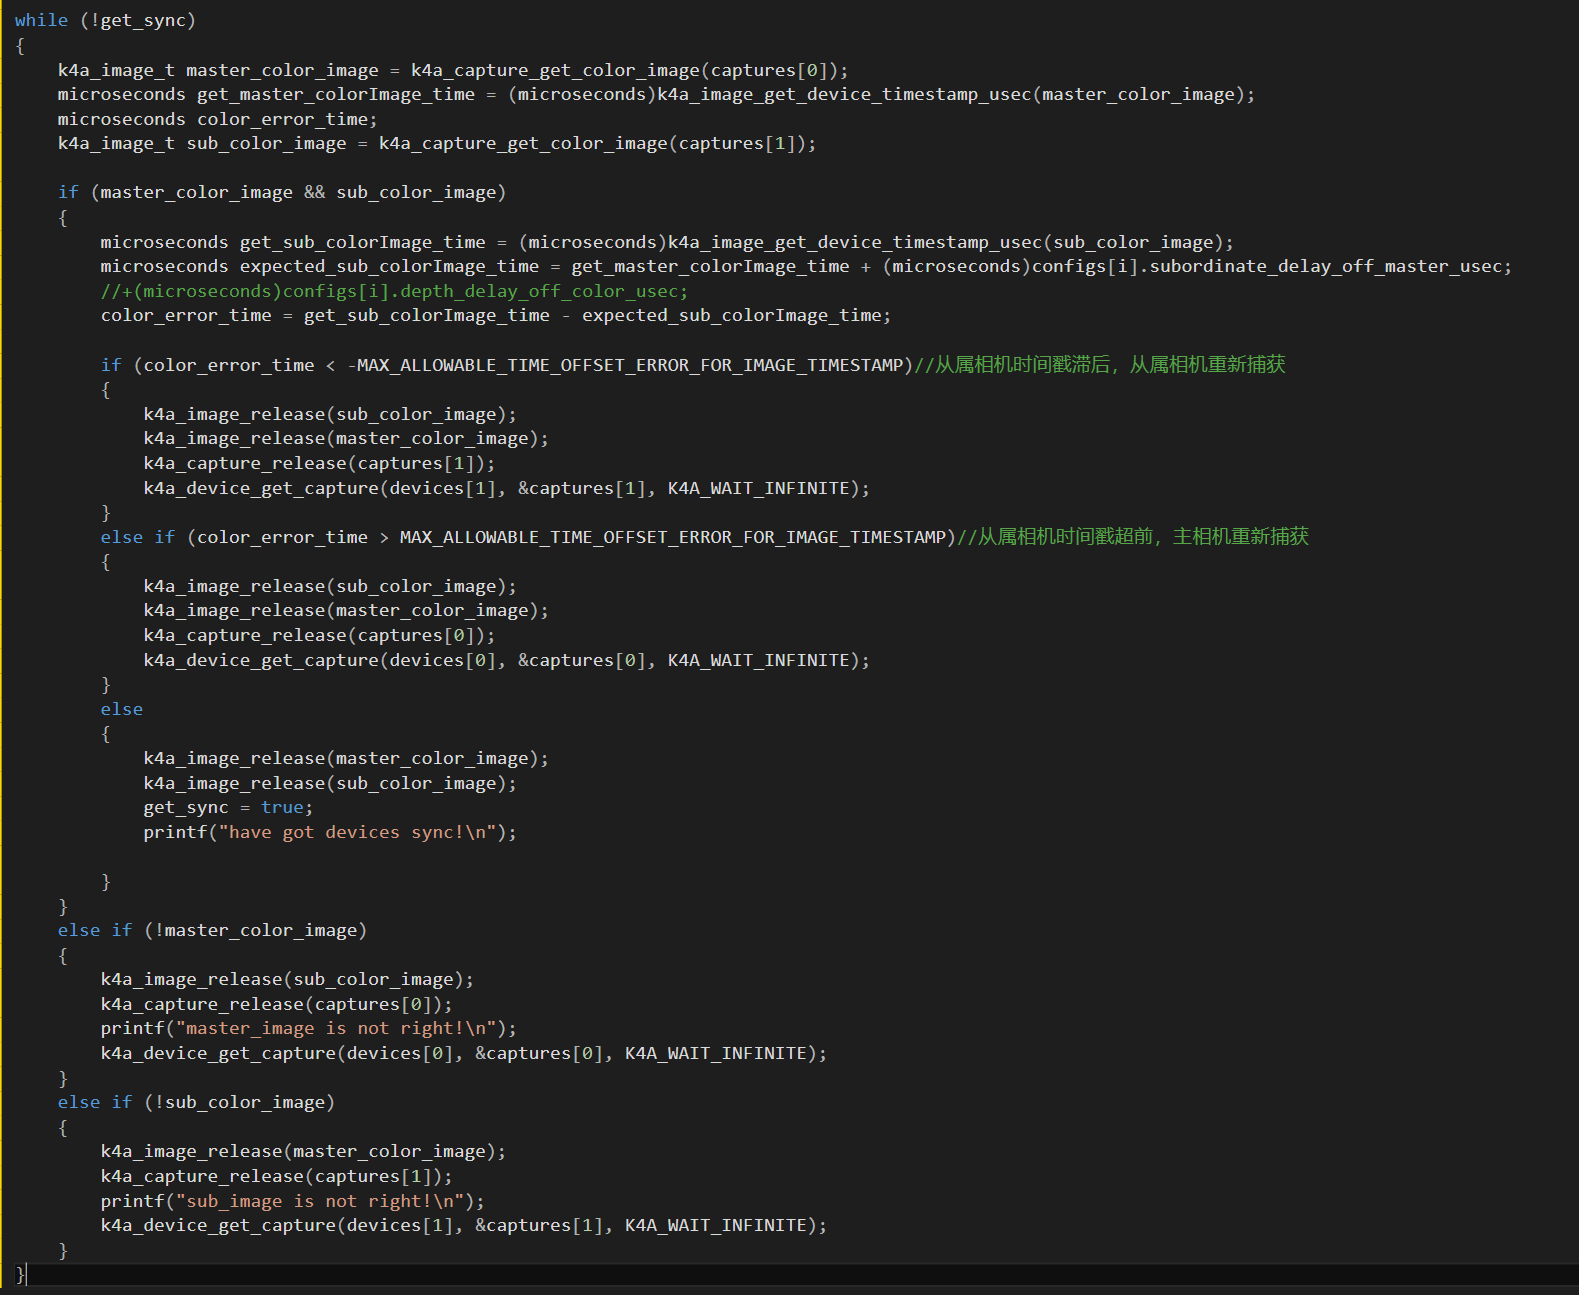Click 'subordinate_delay_off_master_usec' in the expected time line
Viewport: 1579px width, 1295px height.
click(1325, 266)
